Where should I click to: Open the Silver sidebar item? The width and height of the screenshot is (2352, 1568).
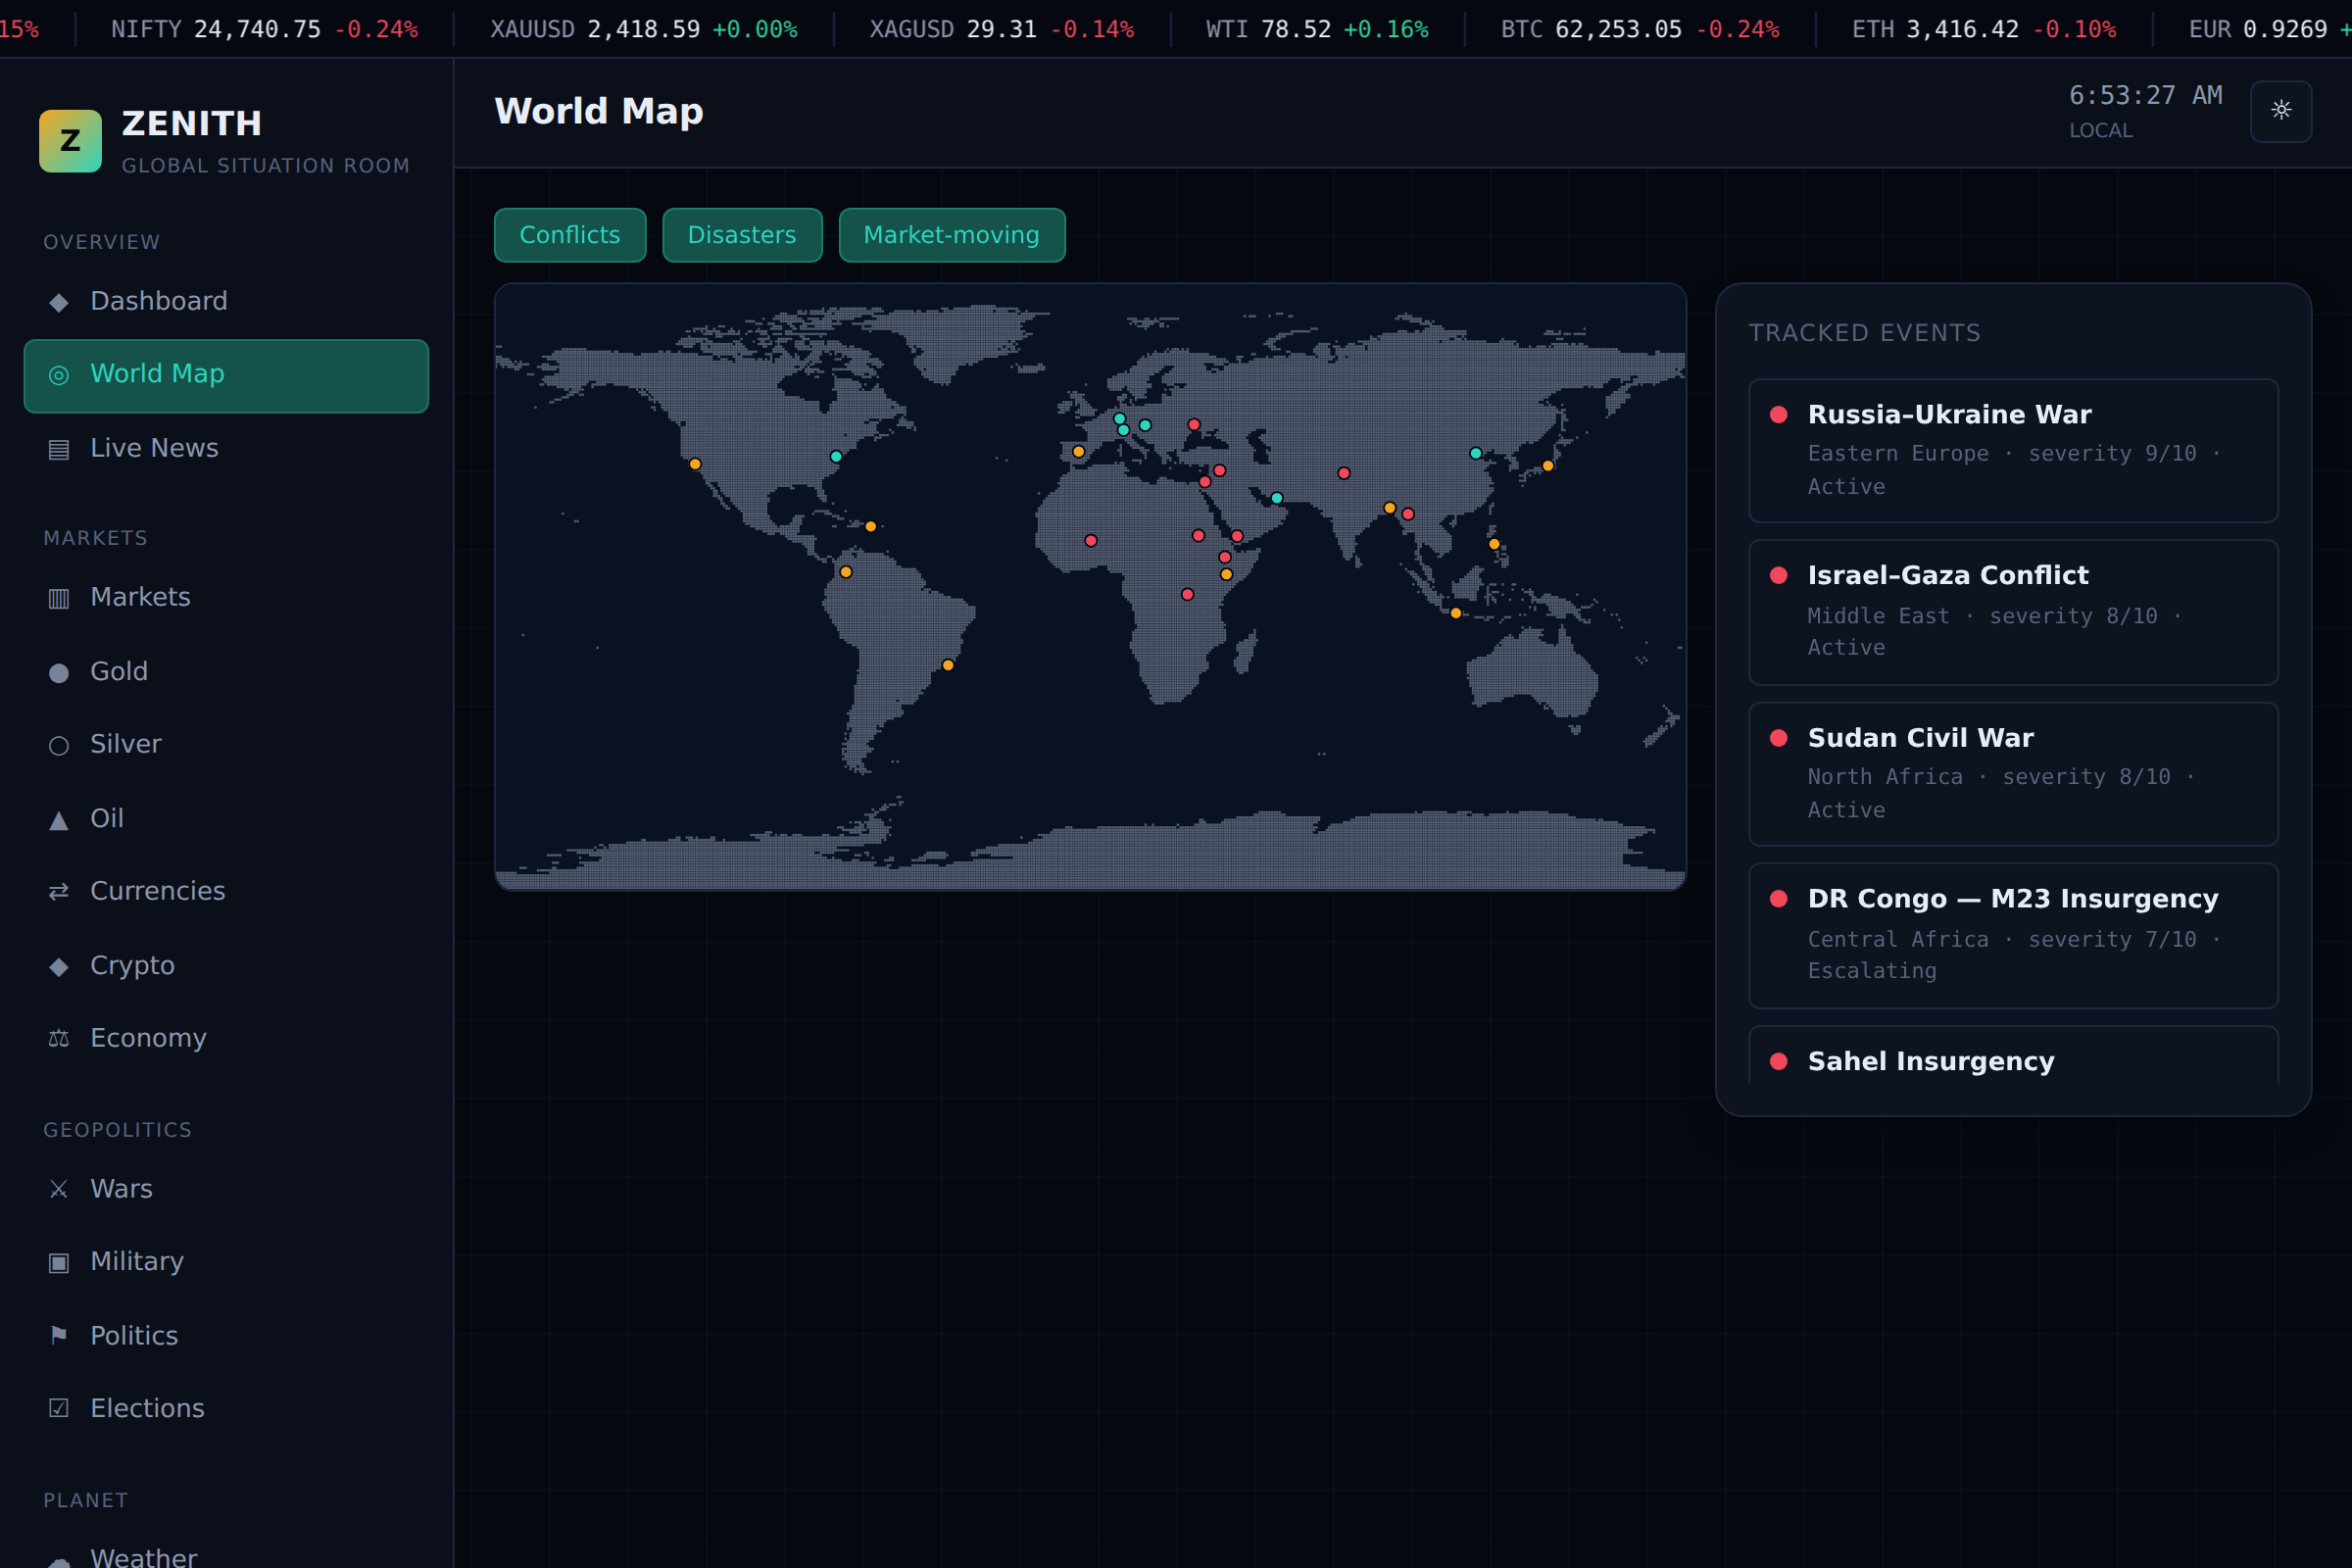click(226, 745)
